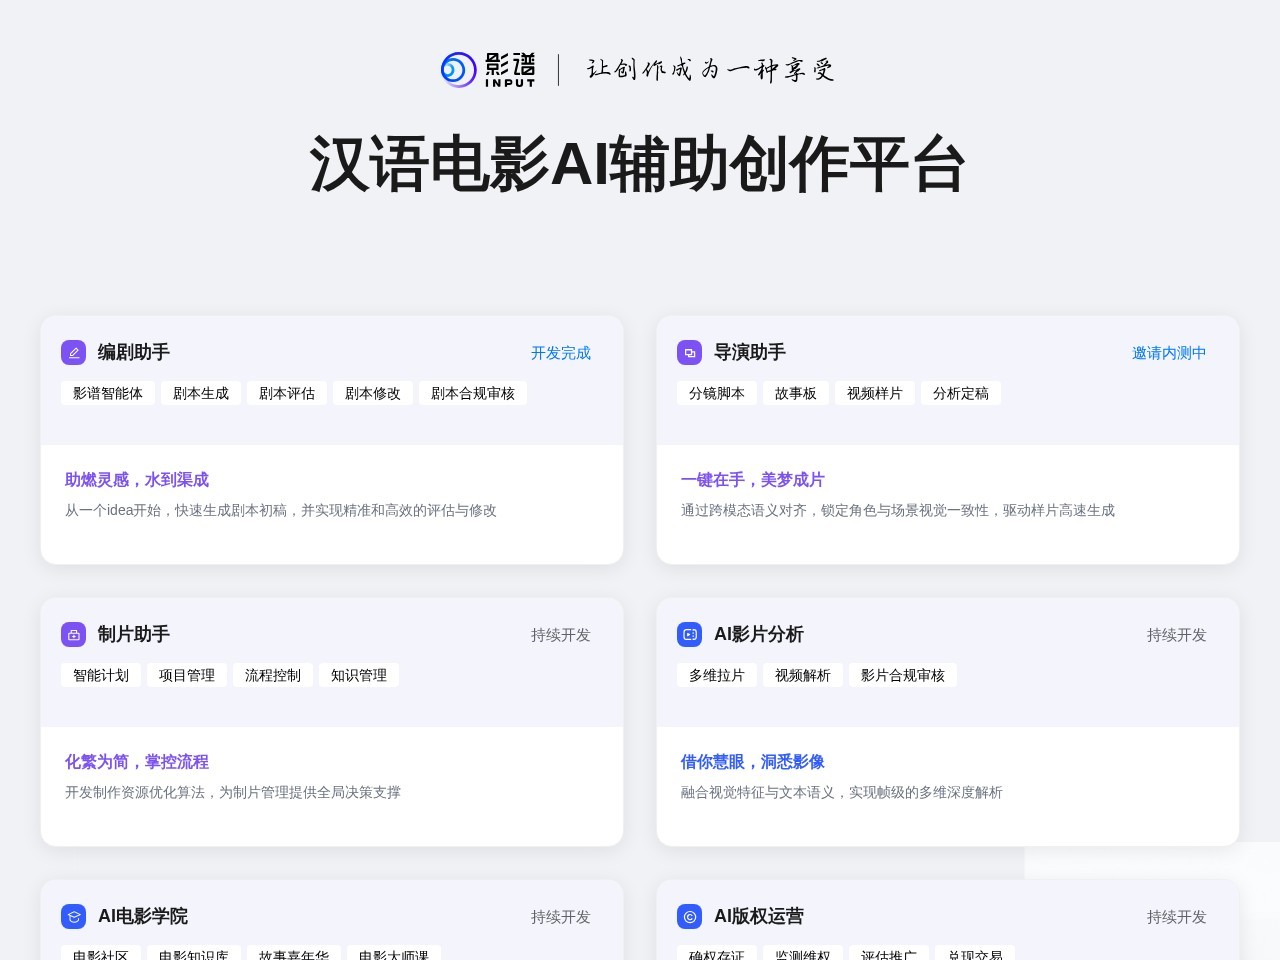Select the 分镜脚本 tag
Screen dimensions: 1280x960
[x=717, y=394]
